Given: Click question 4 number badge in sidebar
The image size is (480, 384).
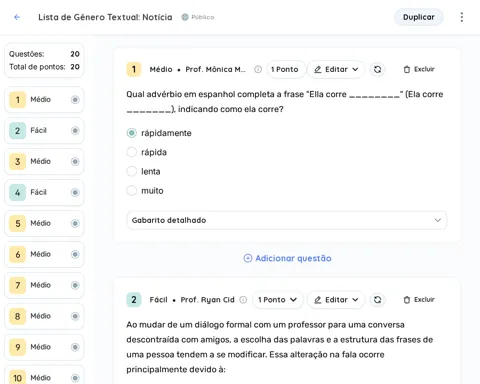Looking at the screenshot, I should [x=18, y=192].
